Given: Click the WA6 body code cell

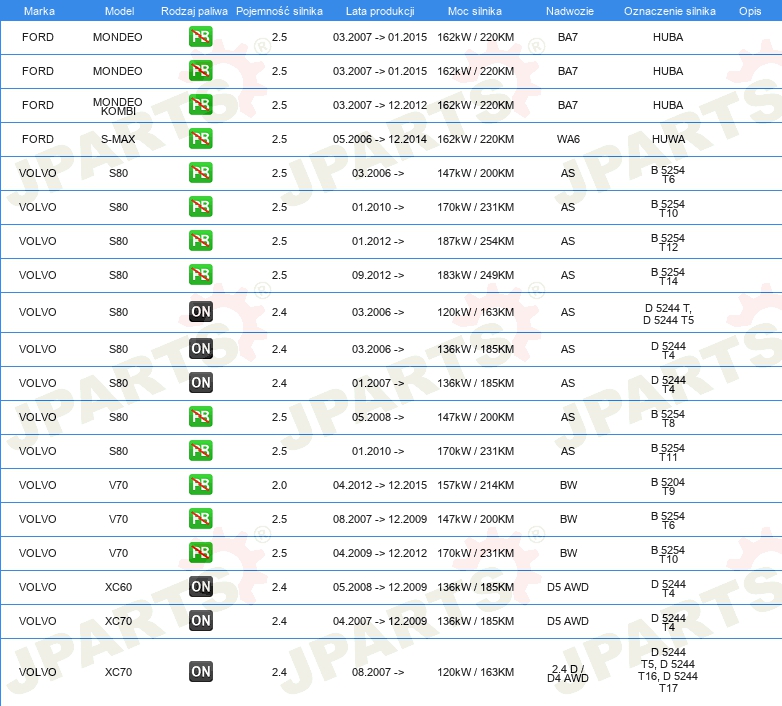Looking at the screenshot, I should pos(568,139).
